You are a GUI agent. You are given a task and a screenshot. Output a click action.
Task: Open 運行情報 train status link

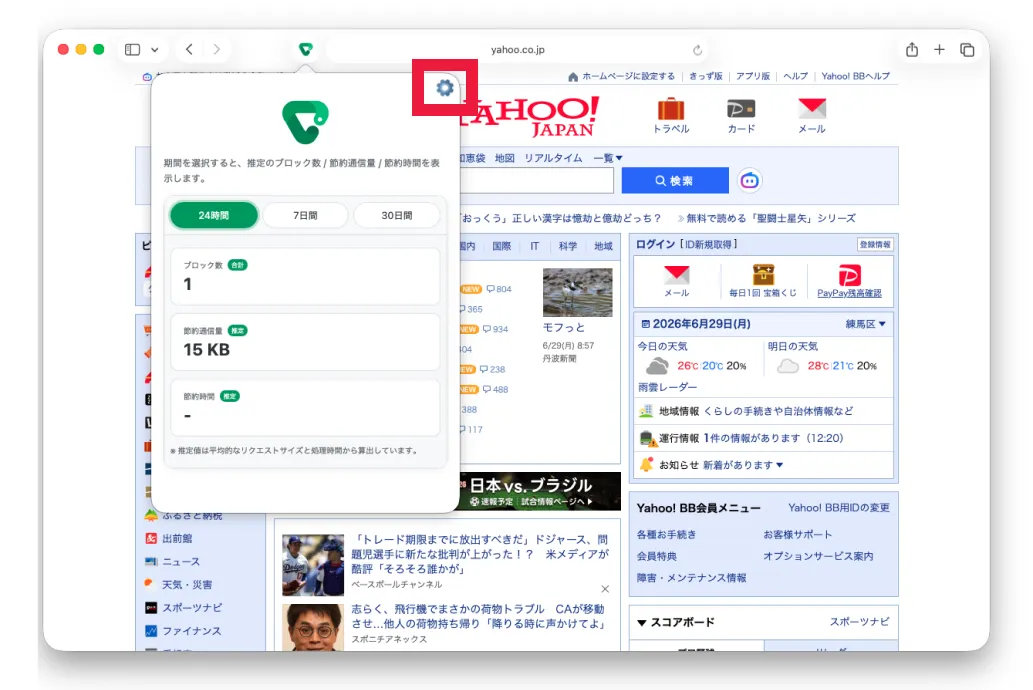[x=679, y=438]
